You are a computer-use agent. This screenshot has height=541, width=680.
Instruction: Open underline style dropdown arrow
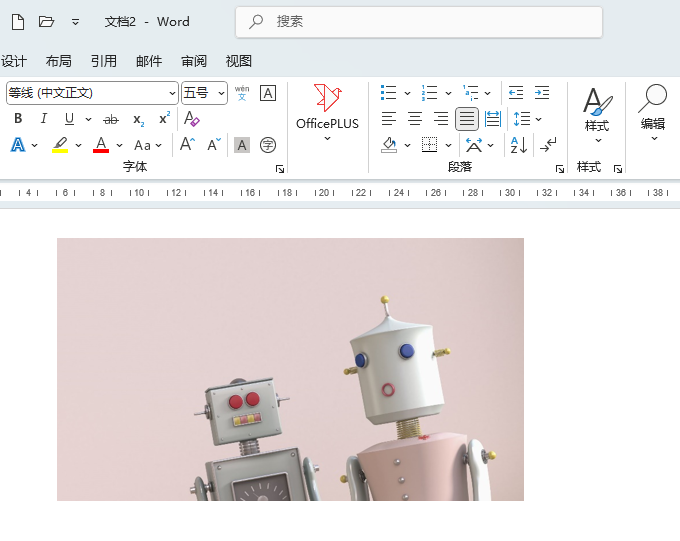(x=88, y=119)
